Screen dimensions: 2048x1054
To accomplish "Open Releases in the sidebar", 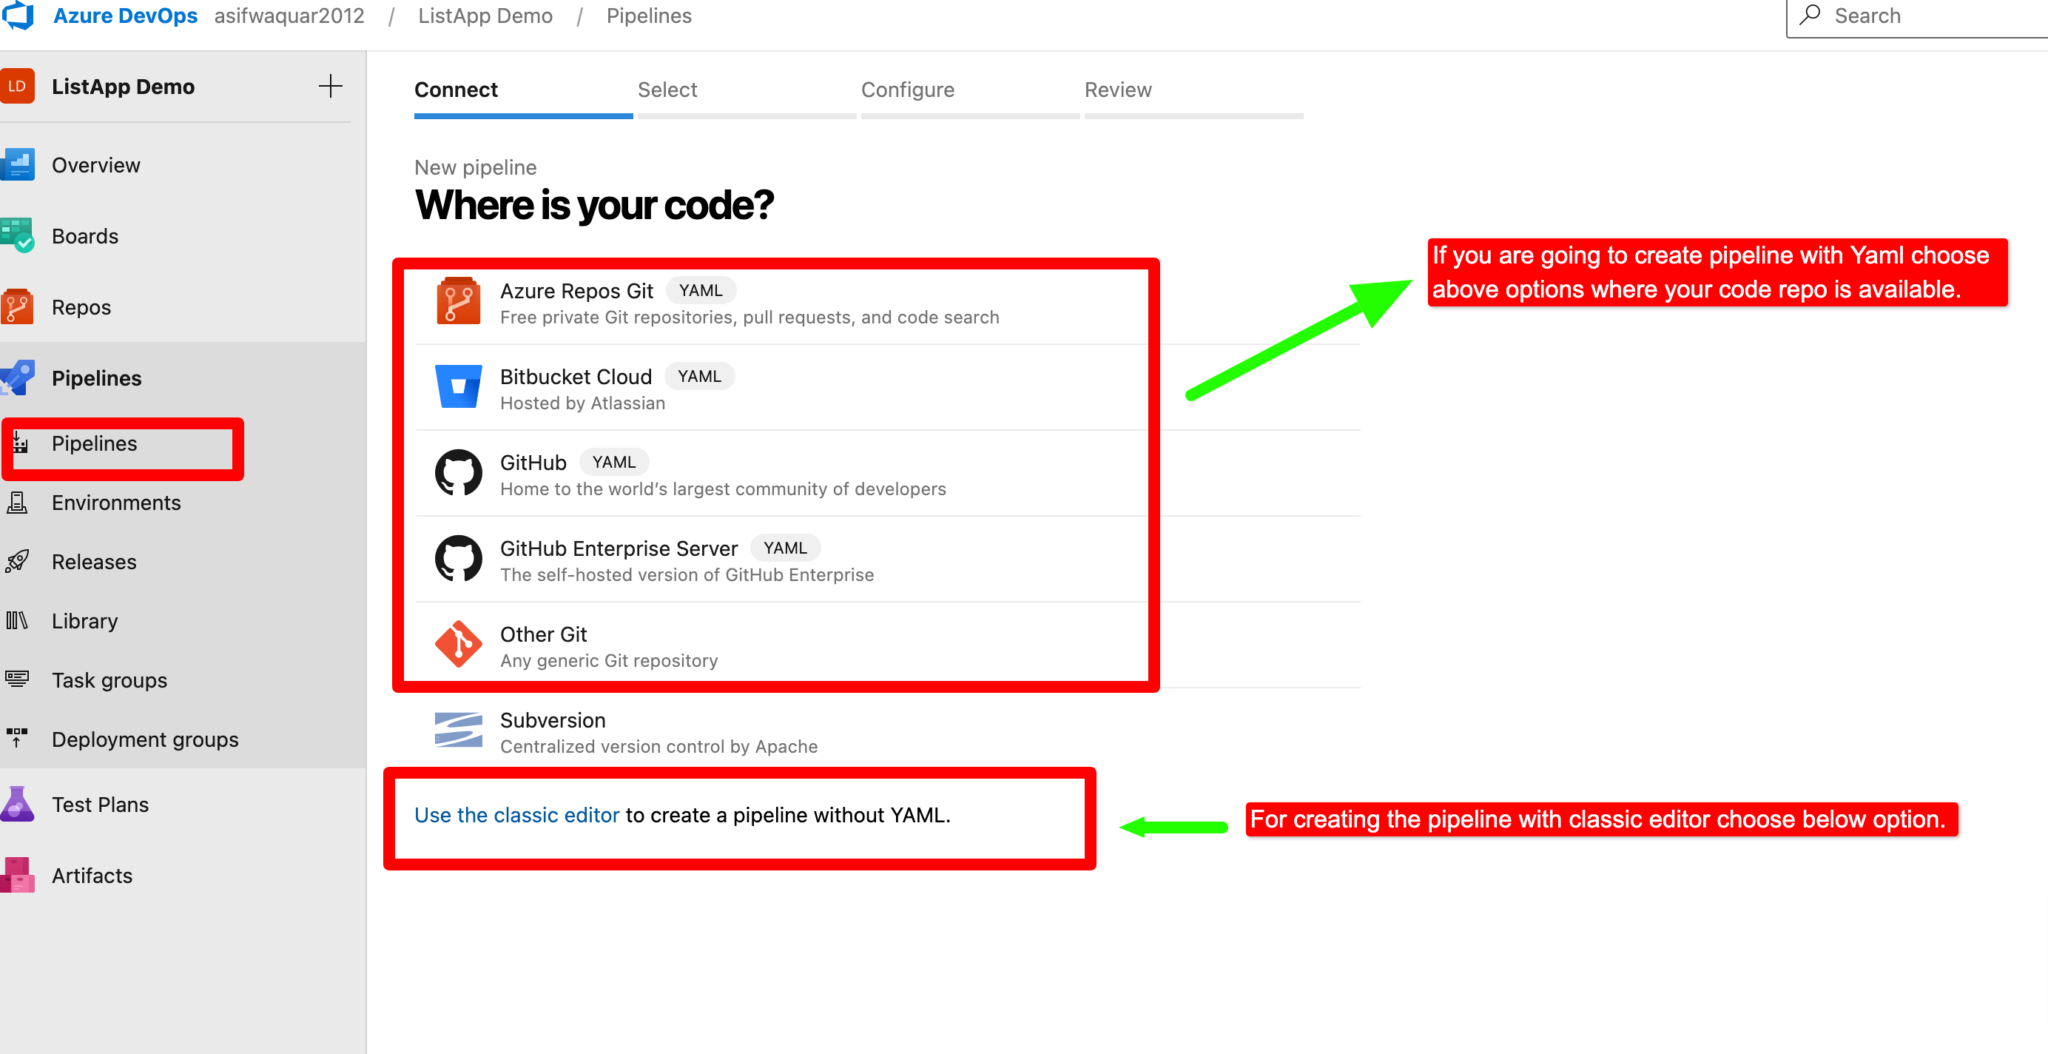I will [x=94, y=561].
